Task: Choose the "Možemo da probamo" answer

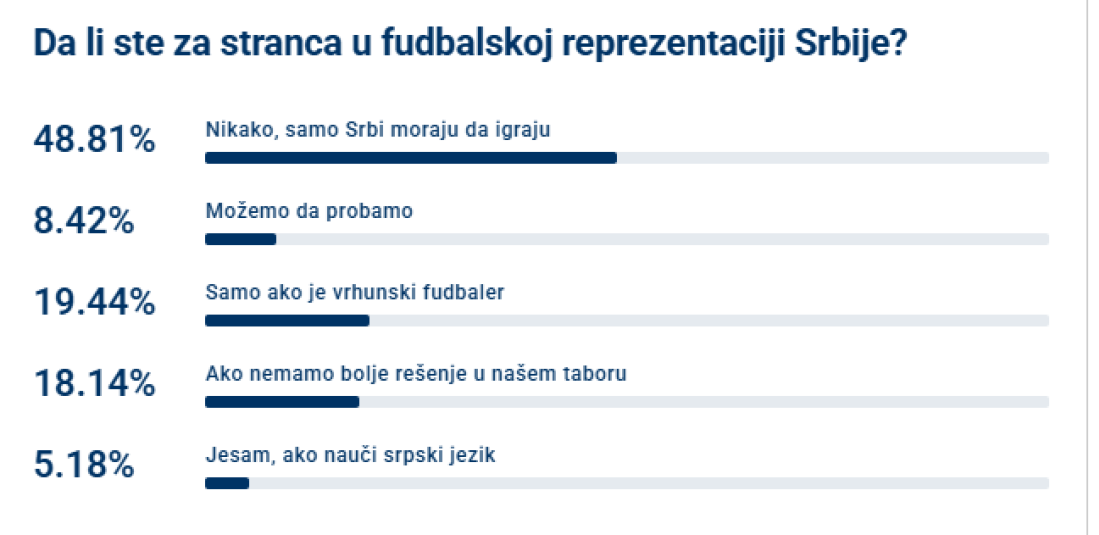Action: pyautogui.click(x=309, y=211)
